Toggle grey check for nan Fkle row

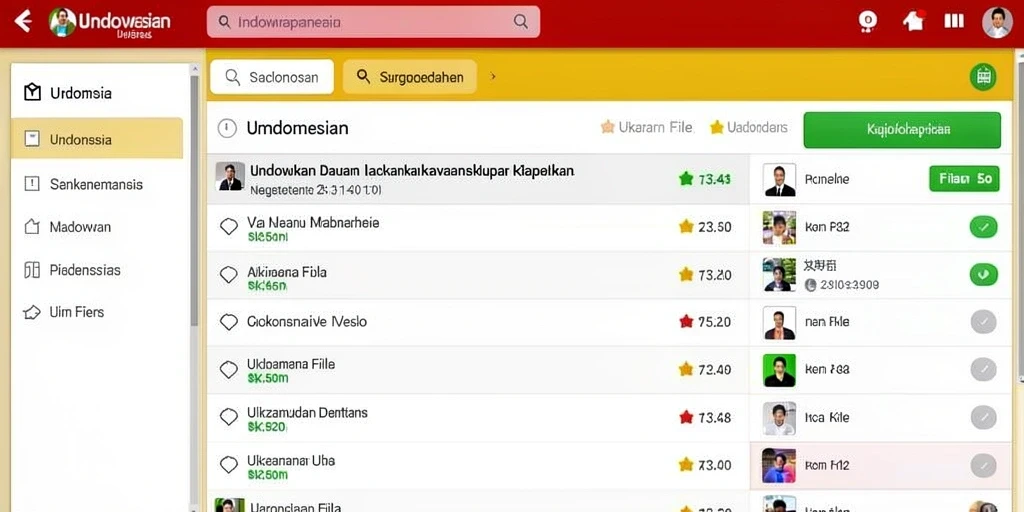tap(984, 322)
